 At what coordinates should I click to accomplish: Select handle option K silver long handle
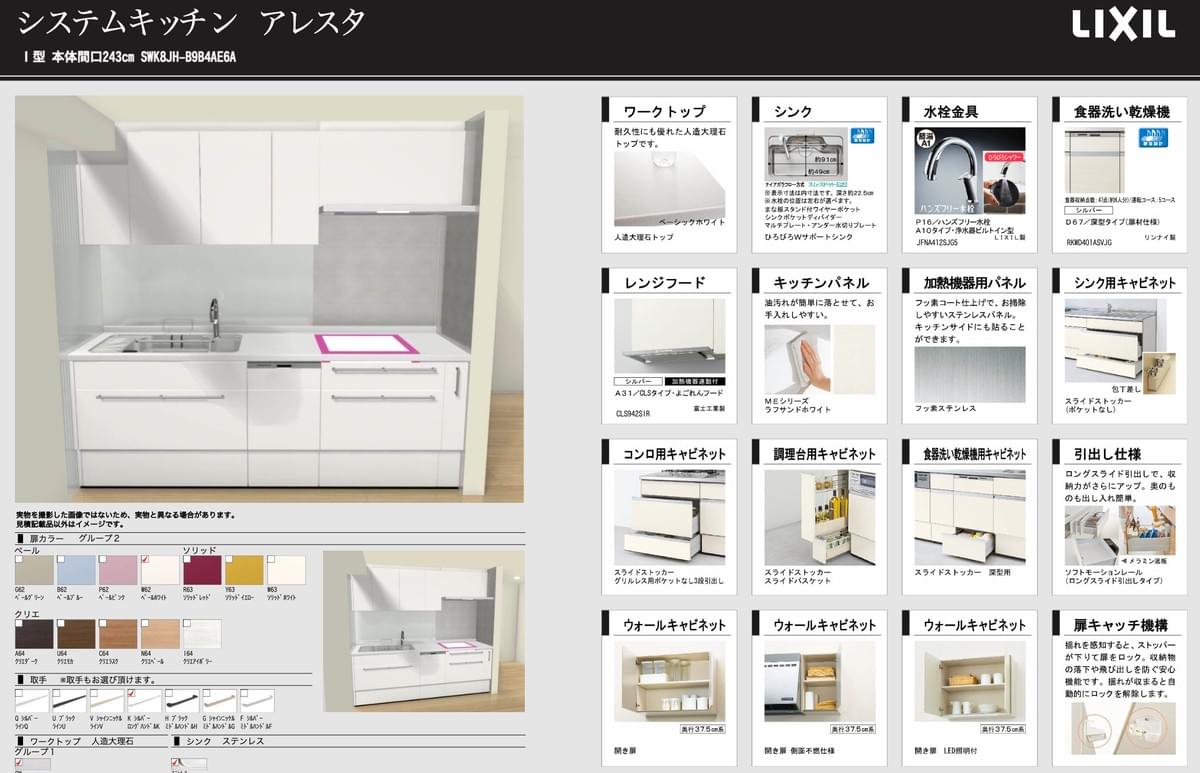144,700
